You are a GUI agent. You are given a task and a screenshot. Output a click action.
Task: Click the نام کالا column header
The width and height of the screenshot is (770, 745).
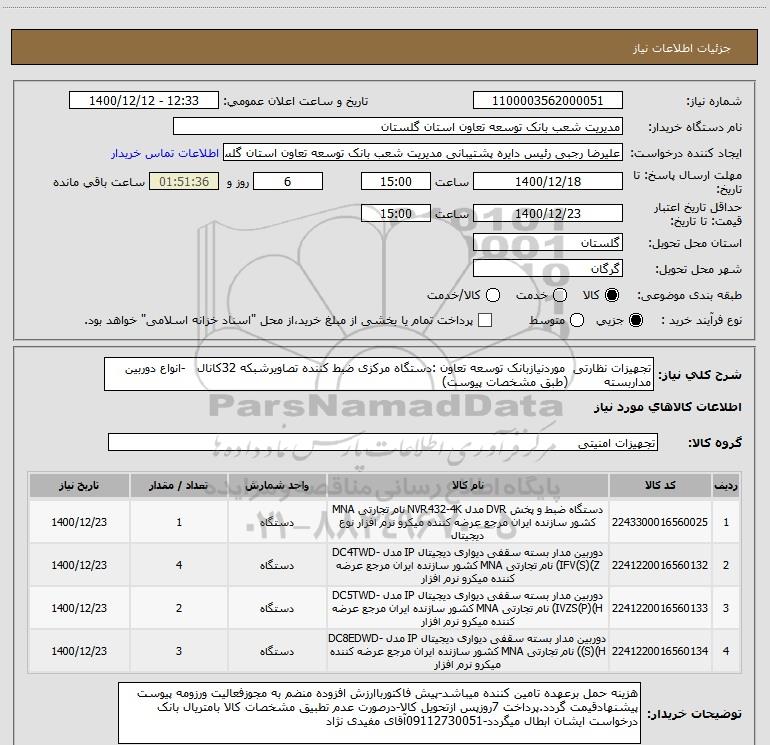pos(468,486)
